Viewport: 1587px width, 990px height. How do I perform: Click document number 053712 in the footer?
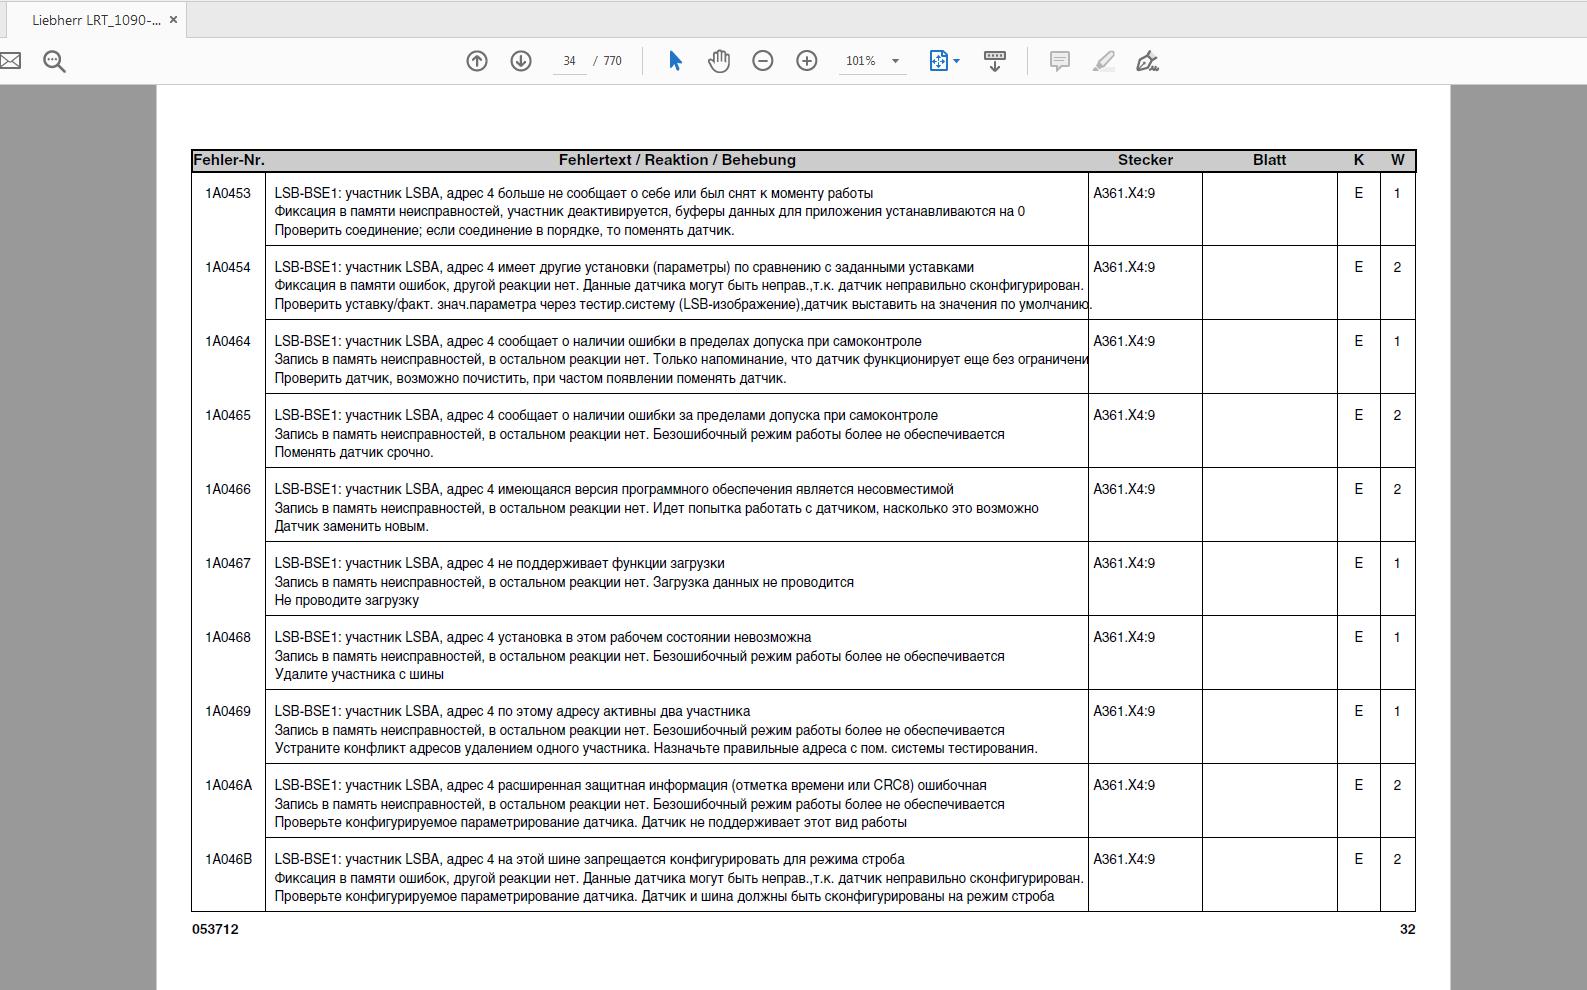pyautogui.click(x=215, y=929)
